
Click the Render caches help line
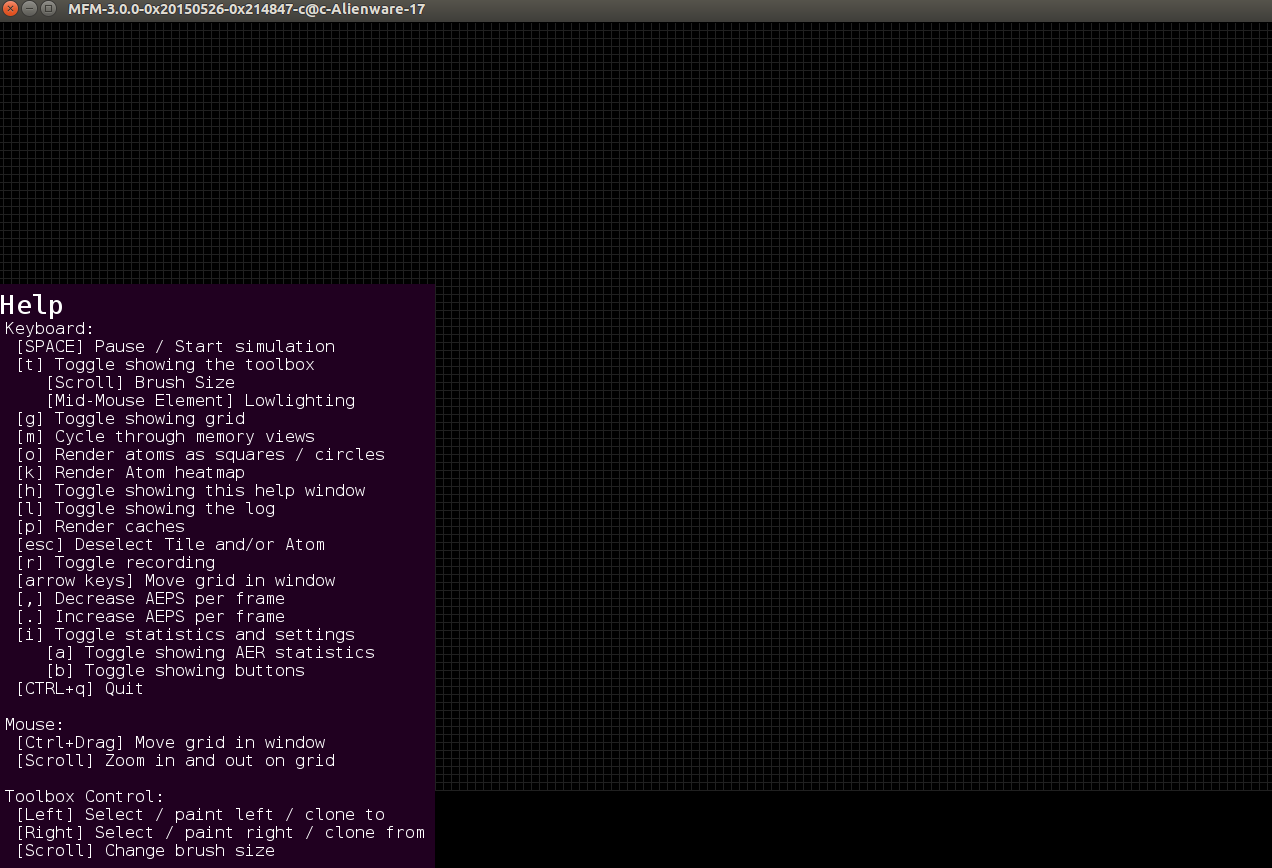pyautogui.click(x=100, y=527)
